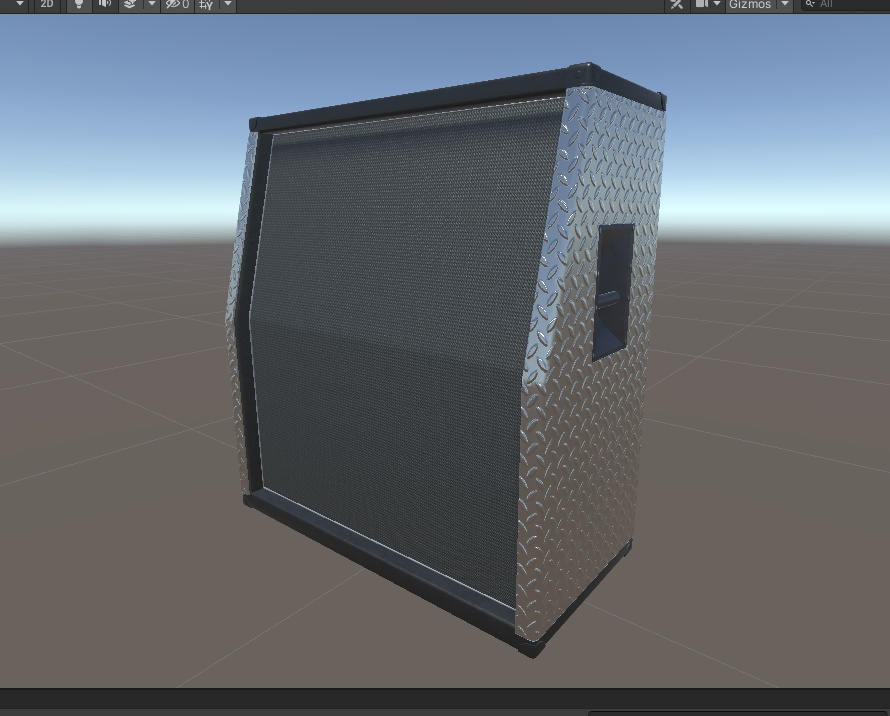Open the grid axis dropdown arrow
Viewport: 890px width, 716px height.
[227, 5]
